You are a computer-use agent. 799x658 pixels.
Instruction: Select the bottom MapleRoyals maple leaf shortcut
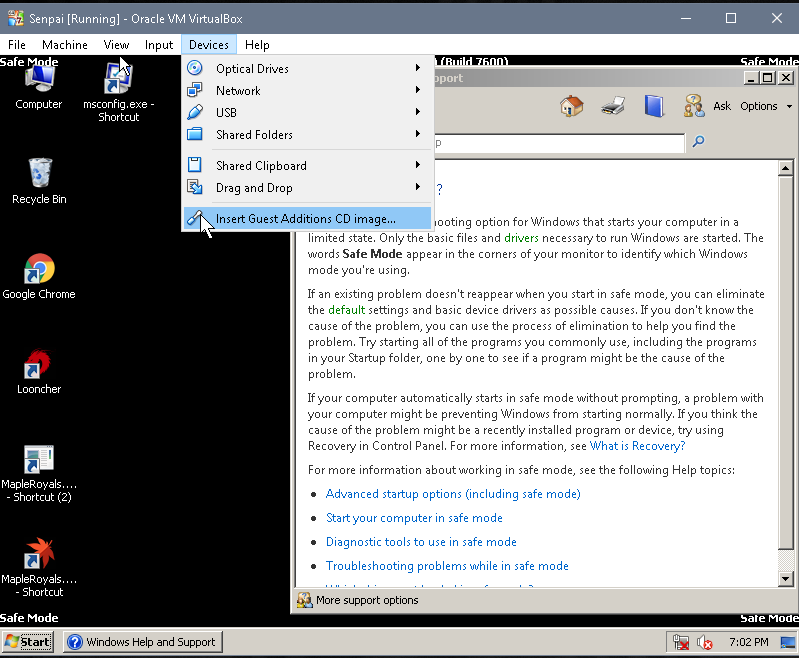39,567
